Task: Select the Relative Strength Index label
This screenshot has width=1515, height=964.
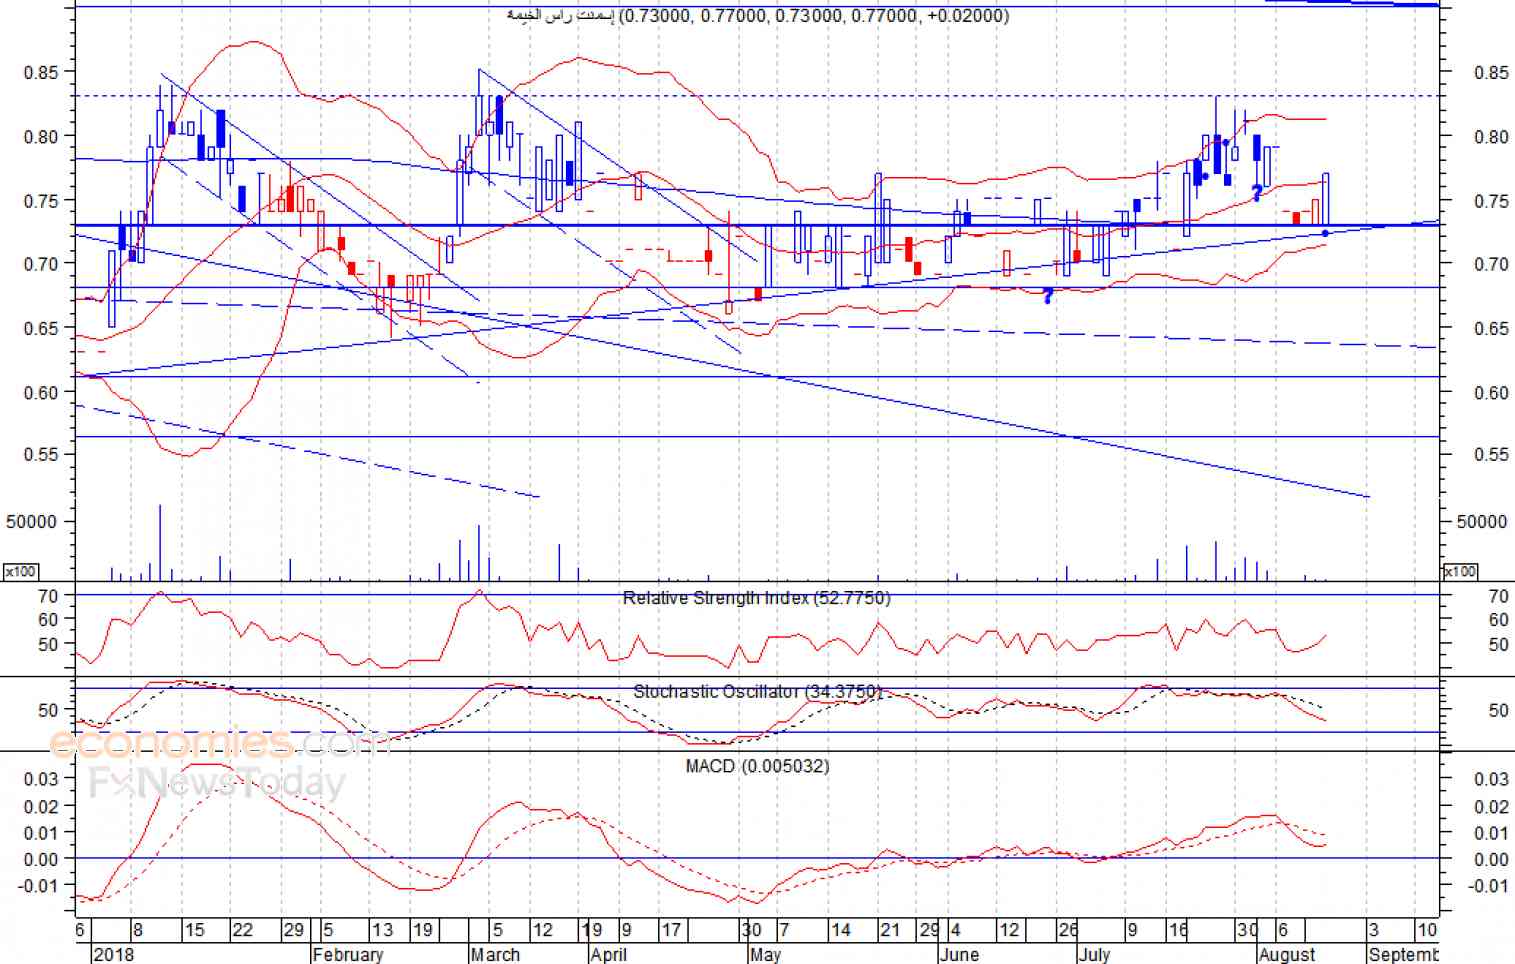Action: 756,598
